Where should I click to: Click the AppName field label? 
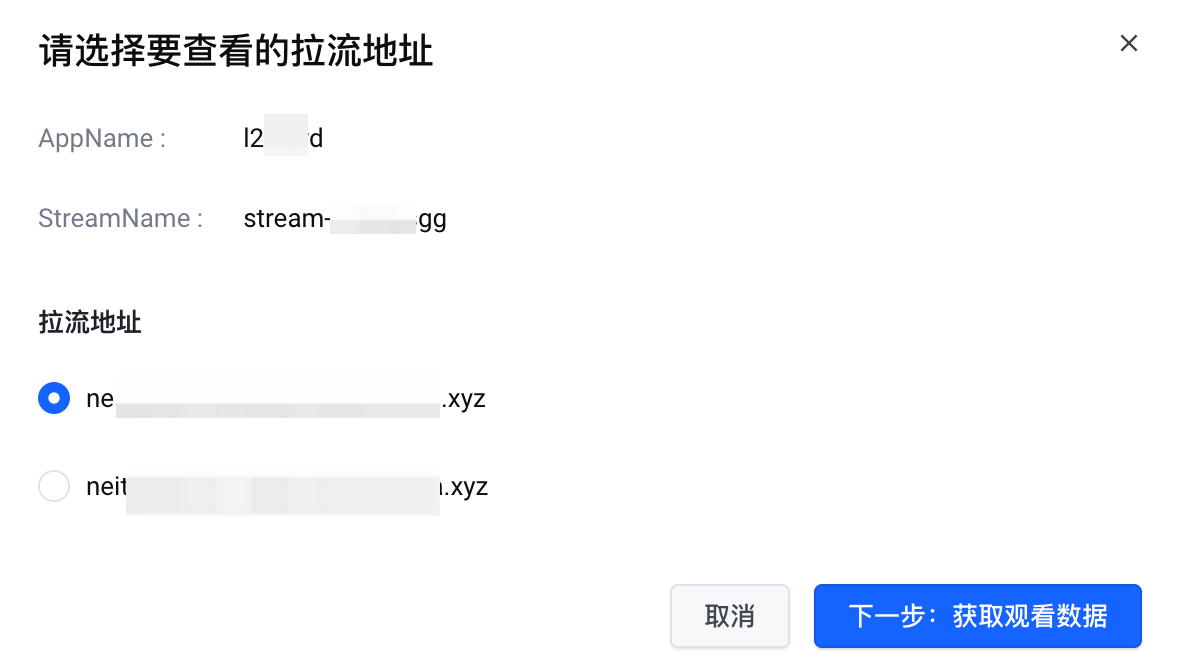point(102,138)
